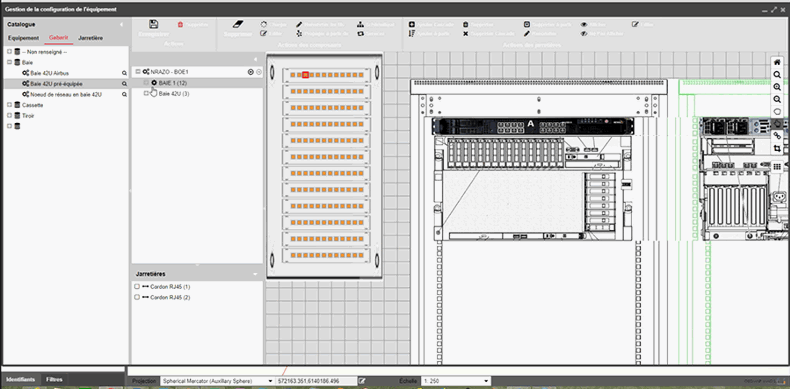The image size is (790, 389).
Task: Collapse the NRAZO - BOE1 tree node
Action: click(138, 72)
